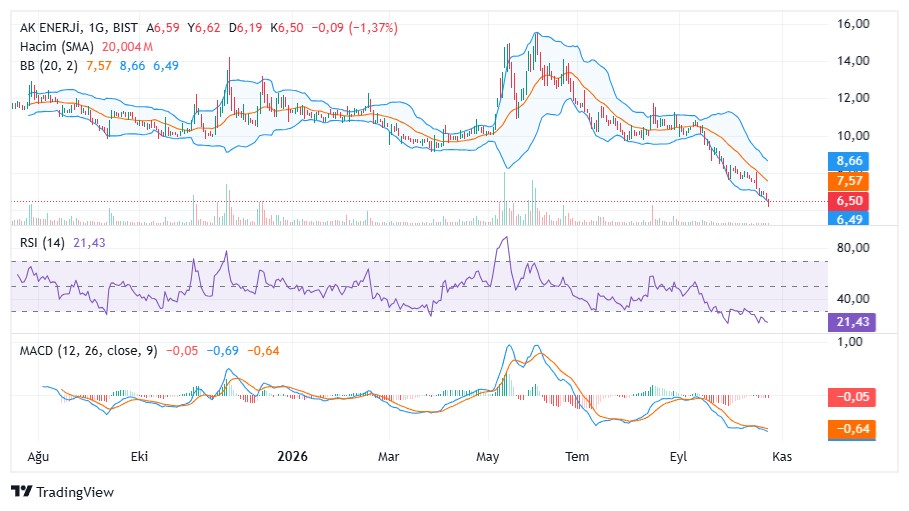The width and height of the screenshot is (909, 511).
Task: Click the 2026 label on time axis
Action: click(x=292, y=456)
